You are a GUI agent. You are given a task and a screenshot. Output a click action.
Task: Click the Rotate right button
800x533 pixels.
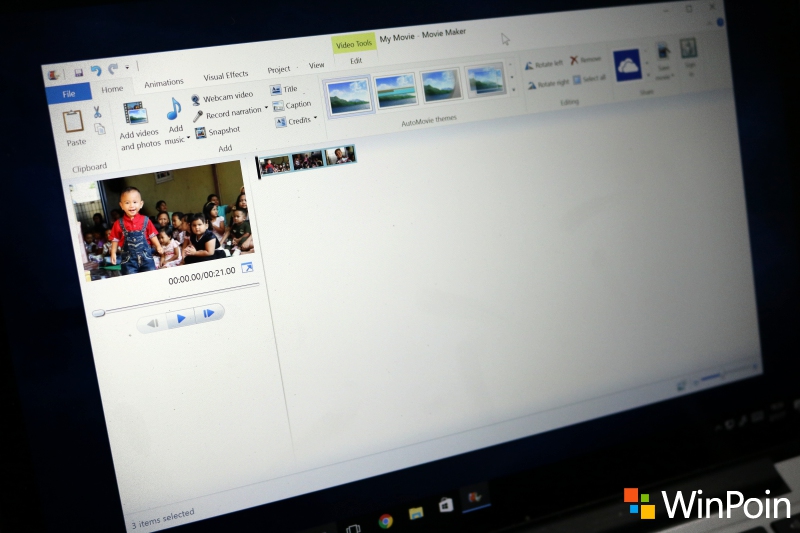(x=548, y=84)
